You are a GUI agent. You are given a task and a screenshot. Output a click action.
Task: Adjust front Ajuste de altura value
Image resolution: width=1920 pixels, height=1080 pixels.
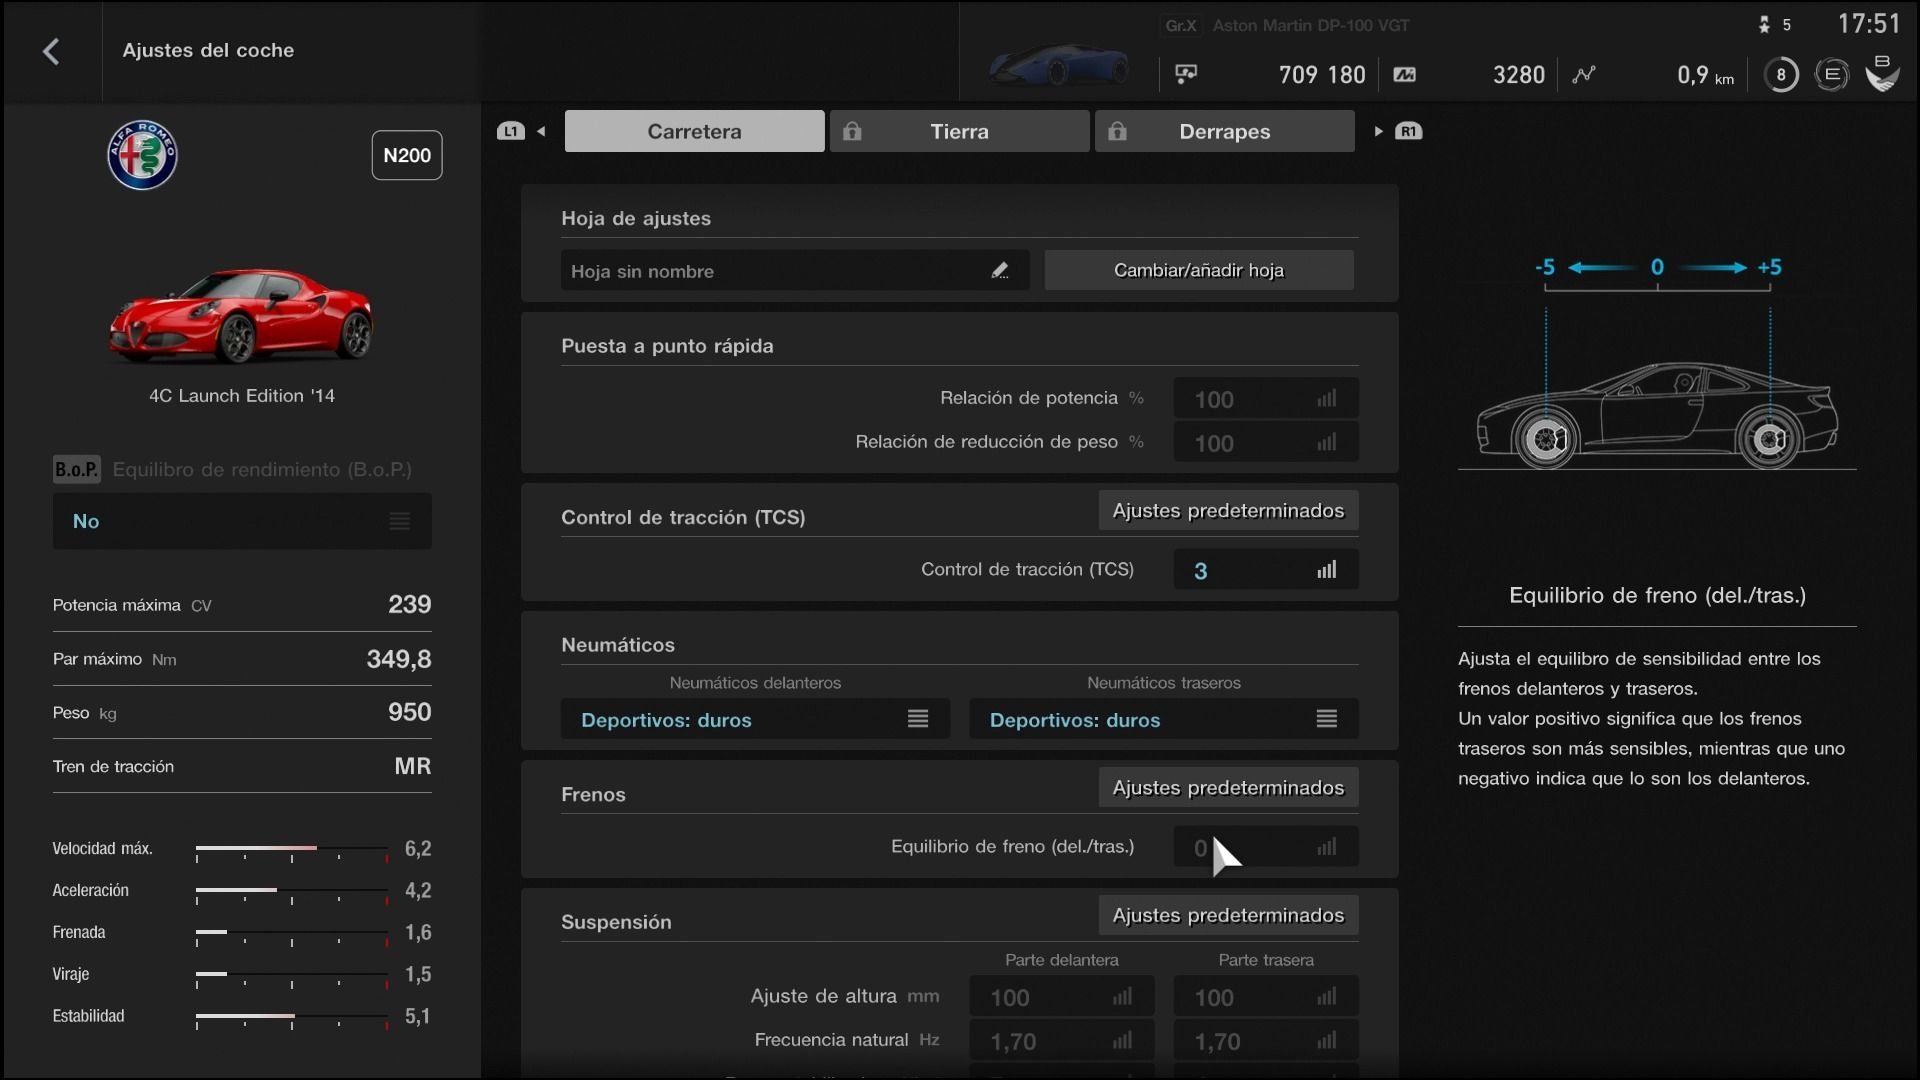coord(1061,997)
